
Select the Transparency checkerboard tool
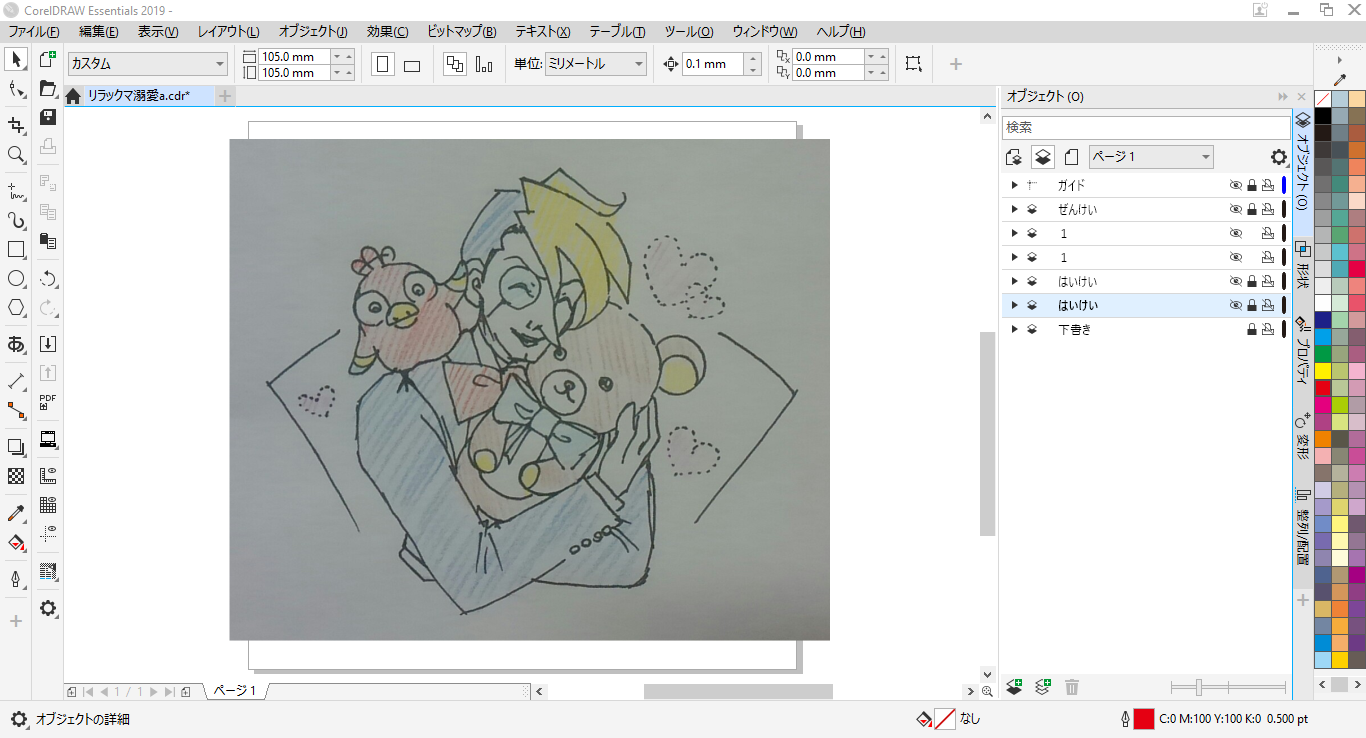tap(16, 476)
